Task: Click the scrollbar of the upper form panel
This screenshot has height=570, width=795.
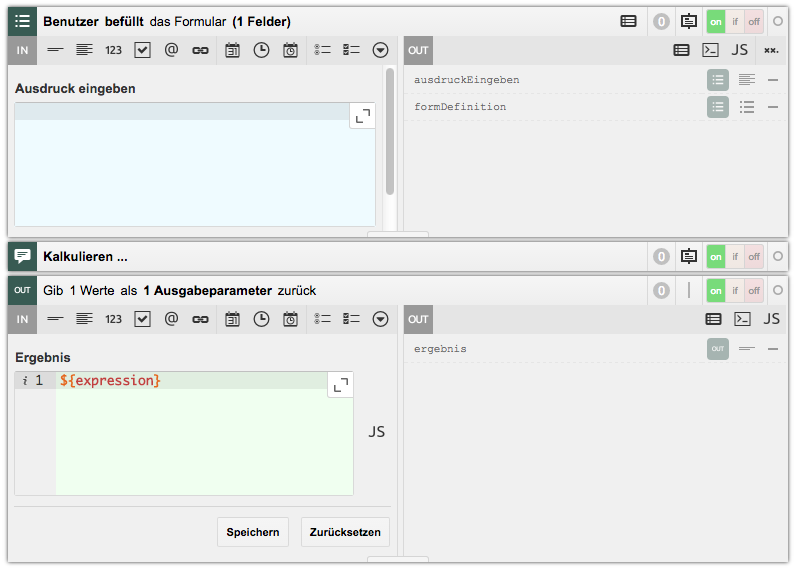Action: pos(390,132)
